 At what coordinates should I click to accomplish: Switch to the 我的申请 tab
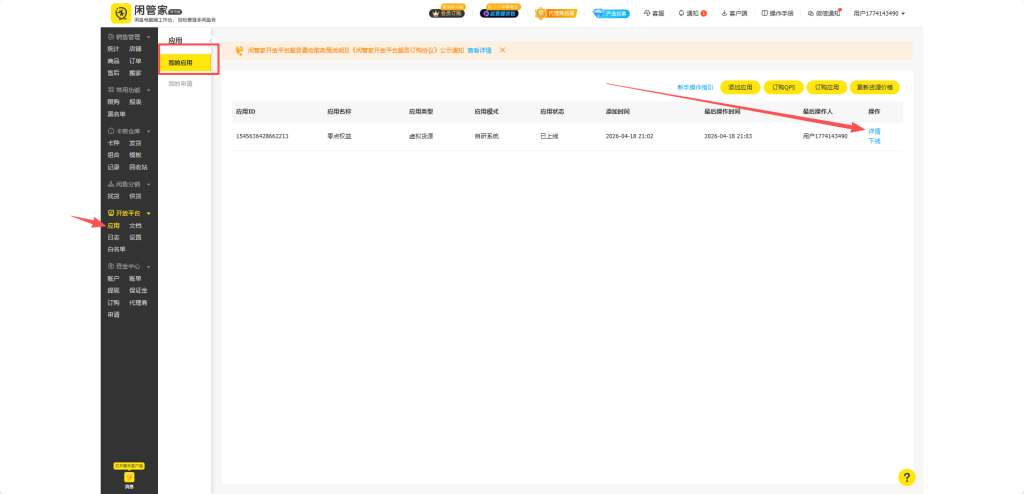(x=180, y=84)
